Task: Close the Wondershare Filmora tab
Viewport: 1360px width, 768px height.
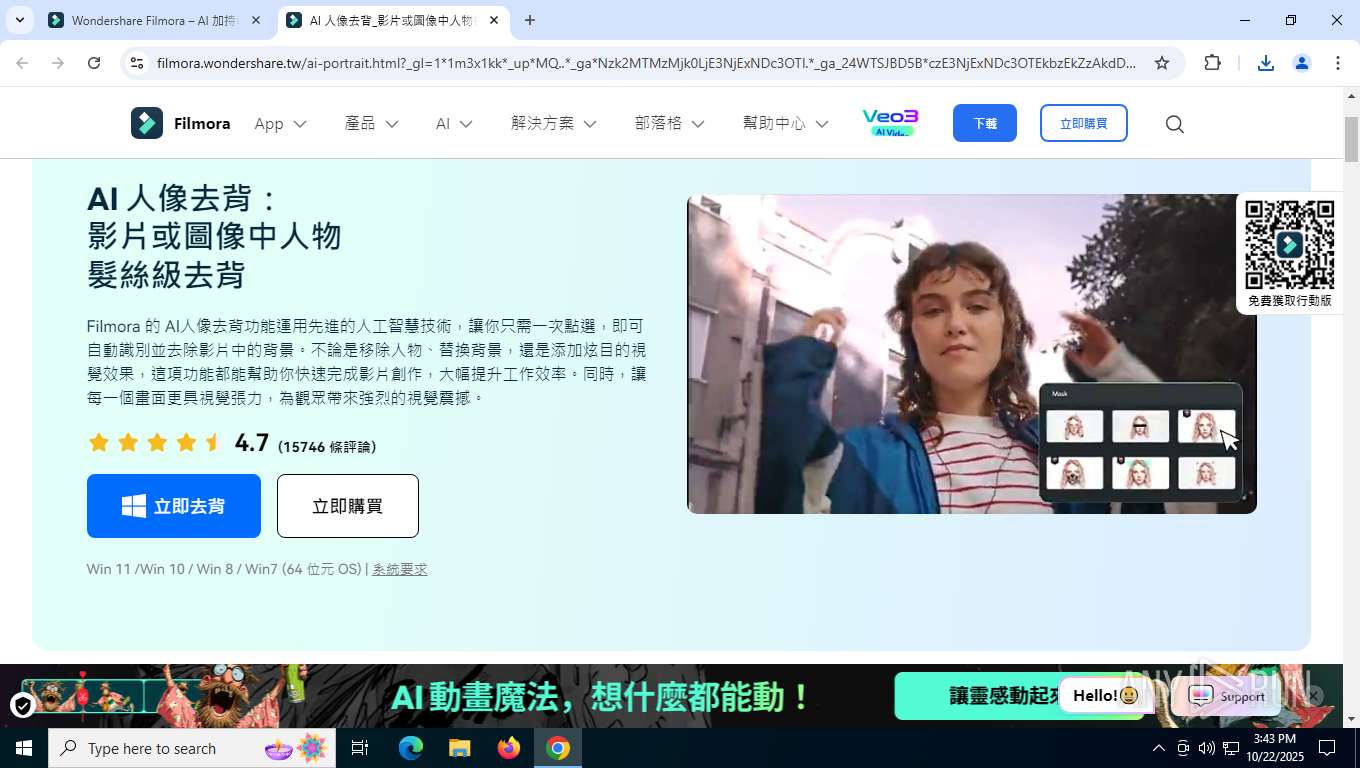Action: (x=256, y=20)
